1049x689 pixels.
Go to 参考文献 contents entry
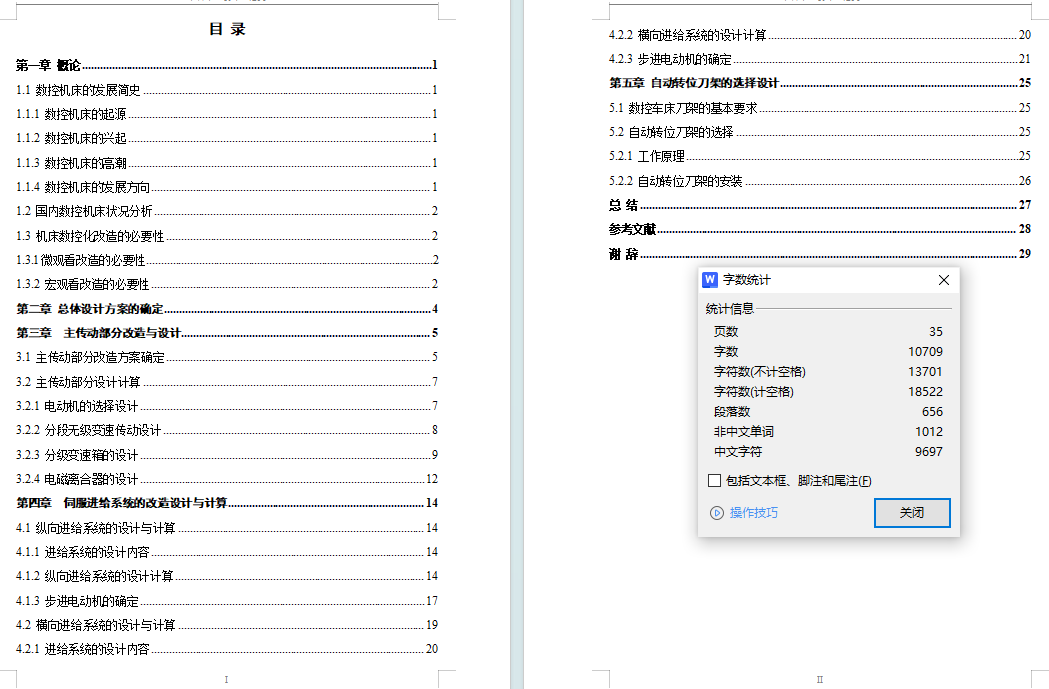click(632, 229)
